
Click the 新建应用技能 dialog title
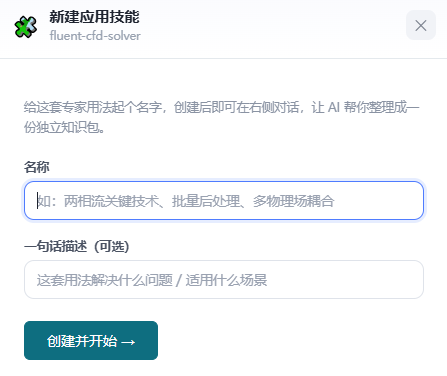94,17
